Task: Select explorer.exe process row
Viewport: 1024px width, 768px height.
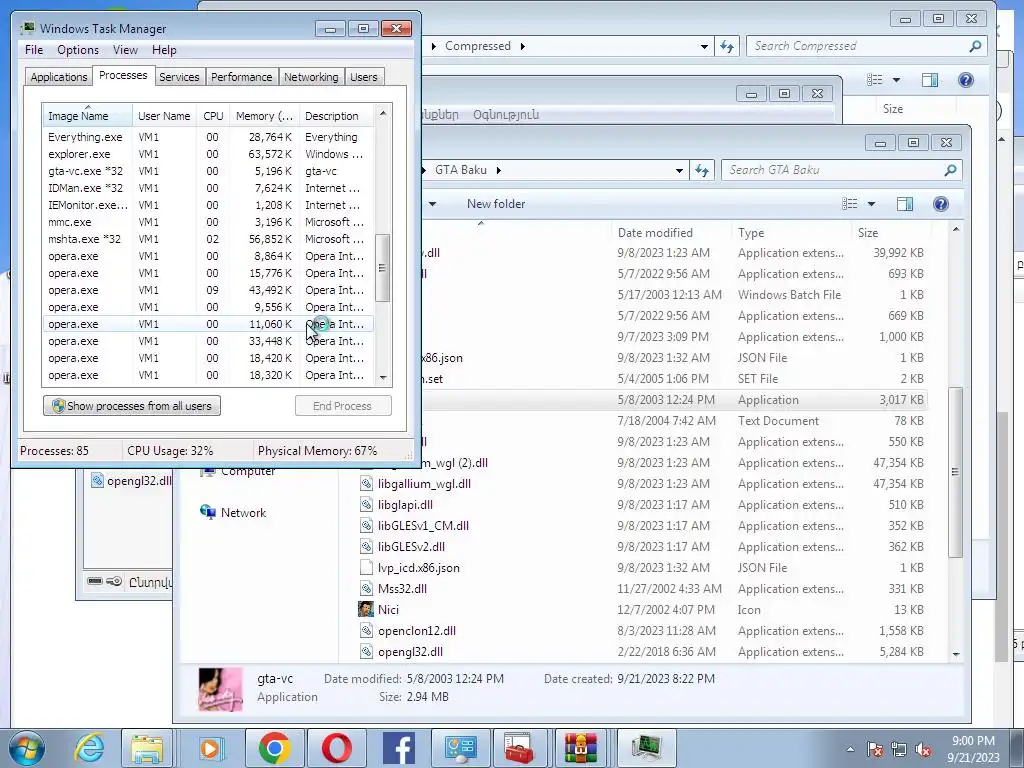Action: point(207,154)
